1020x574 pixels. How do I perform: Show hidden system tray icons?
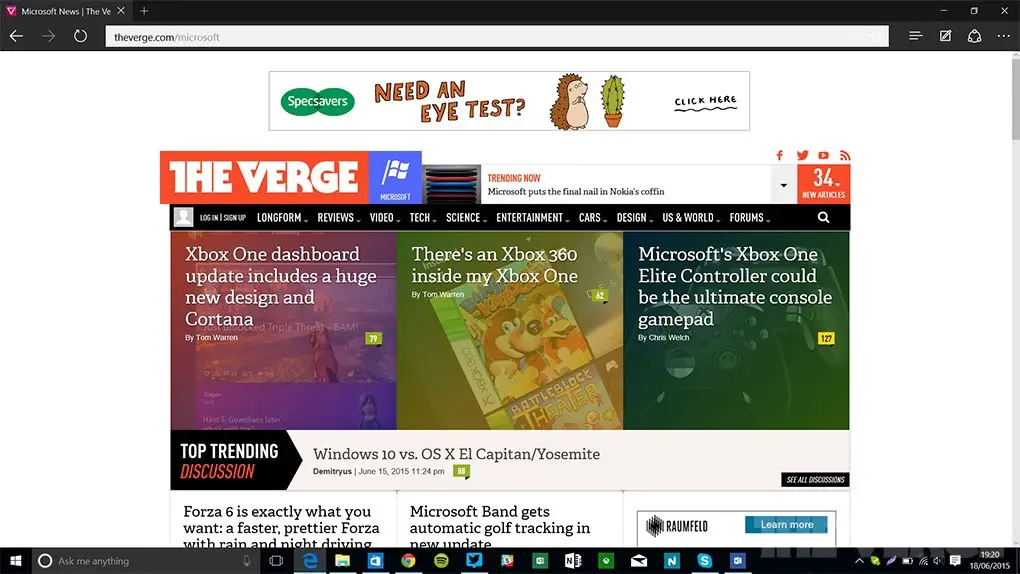pos(859,560)
